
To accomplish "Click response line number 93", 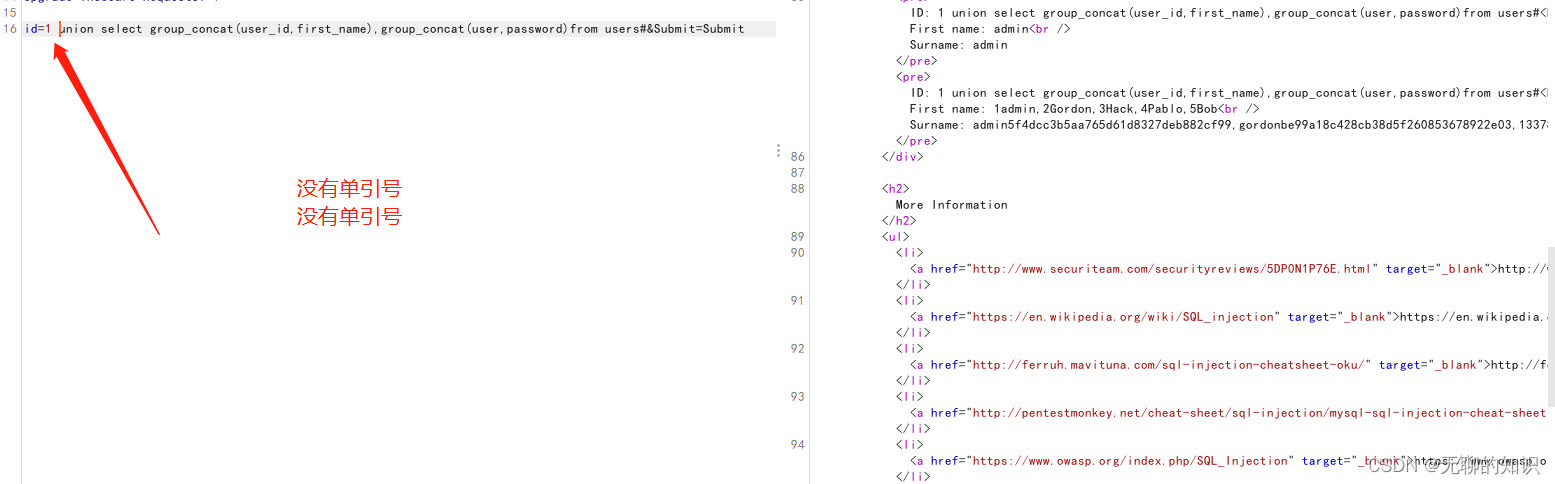I will 797,397.
